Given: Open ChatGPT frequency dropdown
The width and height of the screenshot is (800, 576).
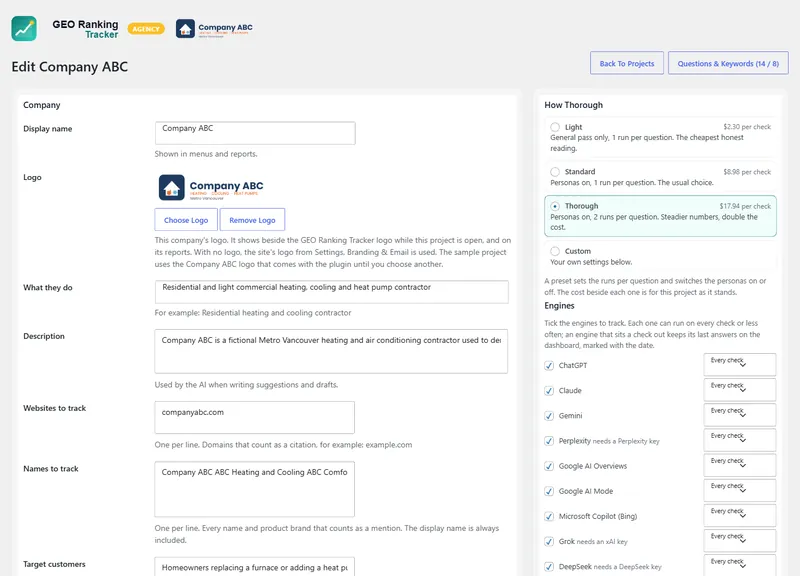Looking at the screenshot, I should tap(740, 364).
